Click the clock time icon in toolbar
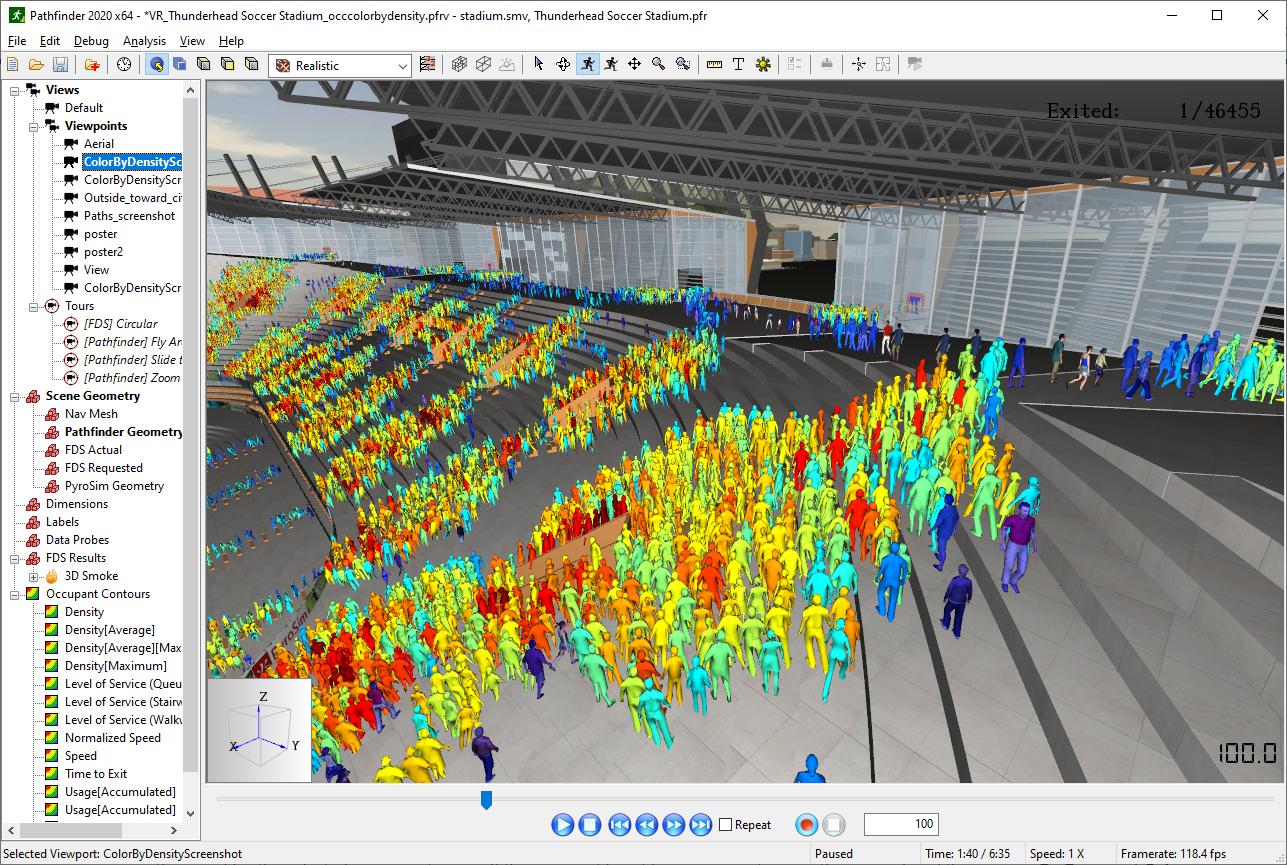Screen dimensions: 1287x865 [123, 65]
